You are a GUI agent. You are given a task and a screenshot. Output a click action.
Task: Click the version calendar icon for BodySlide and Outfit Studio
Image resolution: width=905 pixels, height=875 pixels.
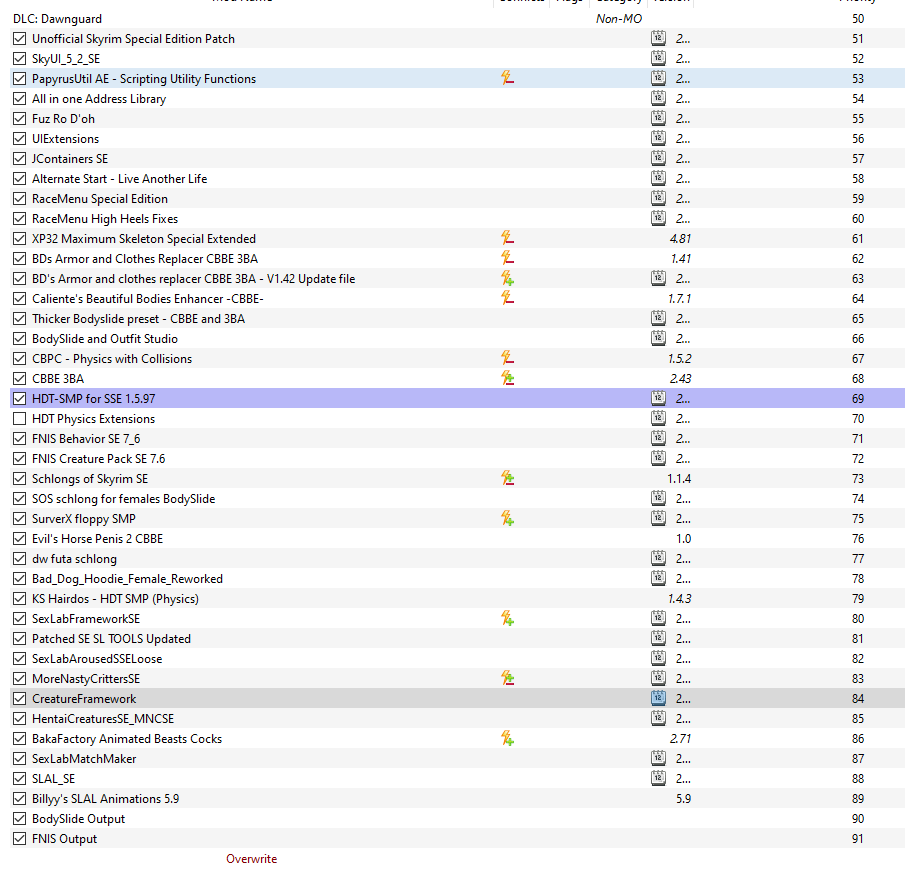(x=658, y=338)
